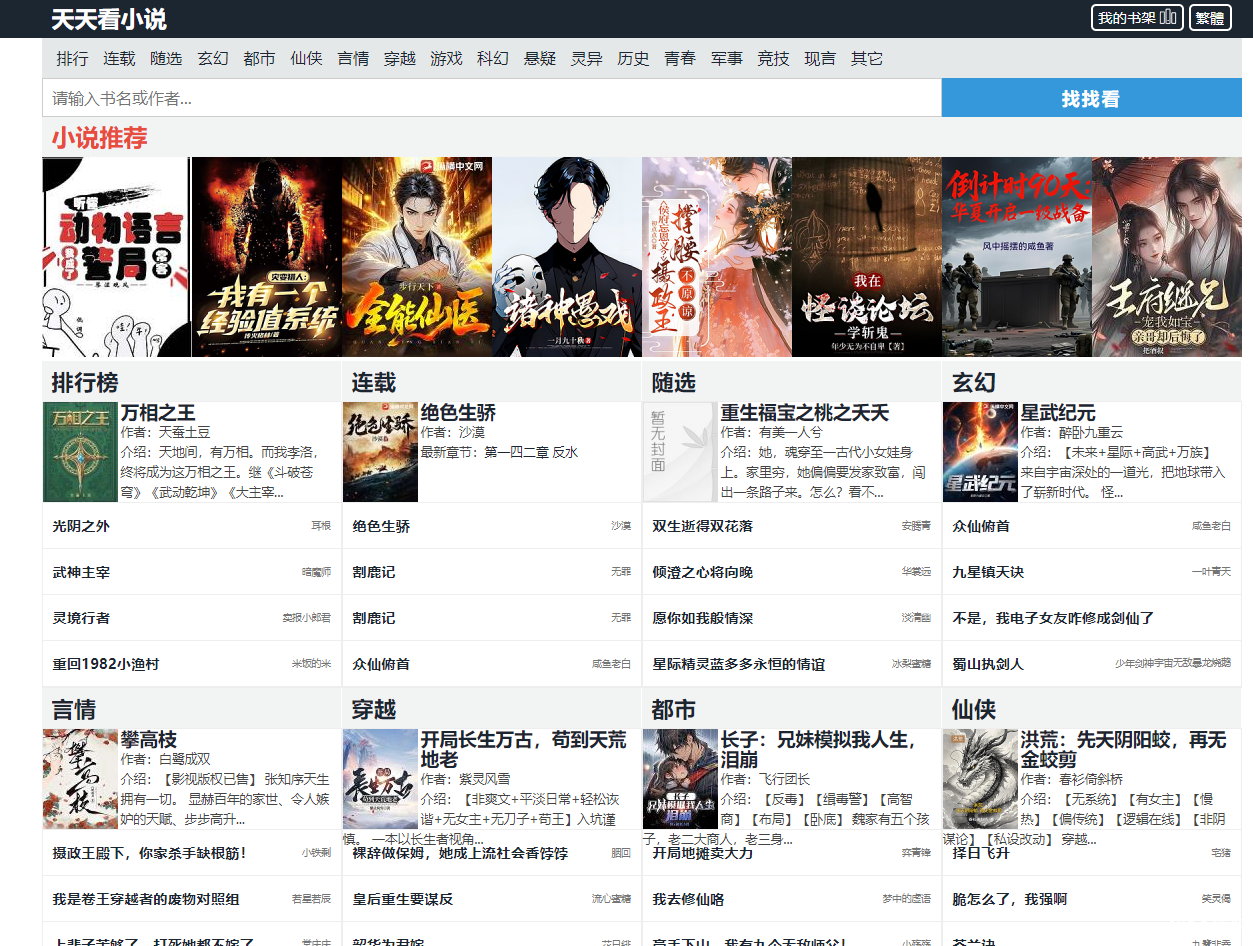Open 万相之王 small cover icon
This screenshot has height=946, width=1253.
coord(80,452)
